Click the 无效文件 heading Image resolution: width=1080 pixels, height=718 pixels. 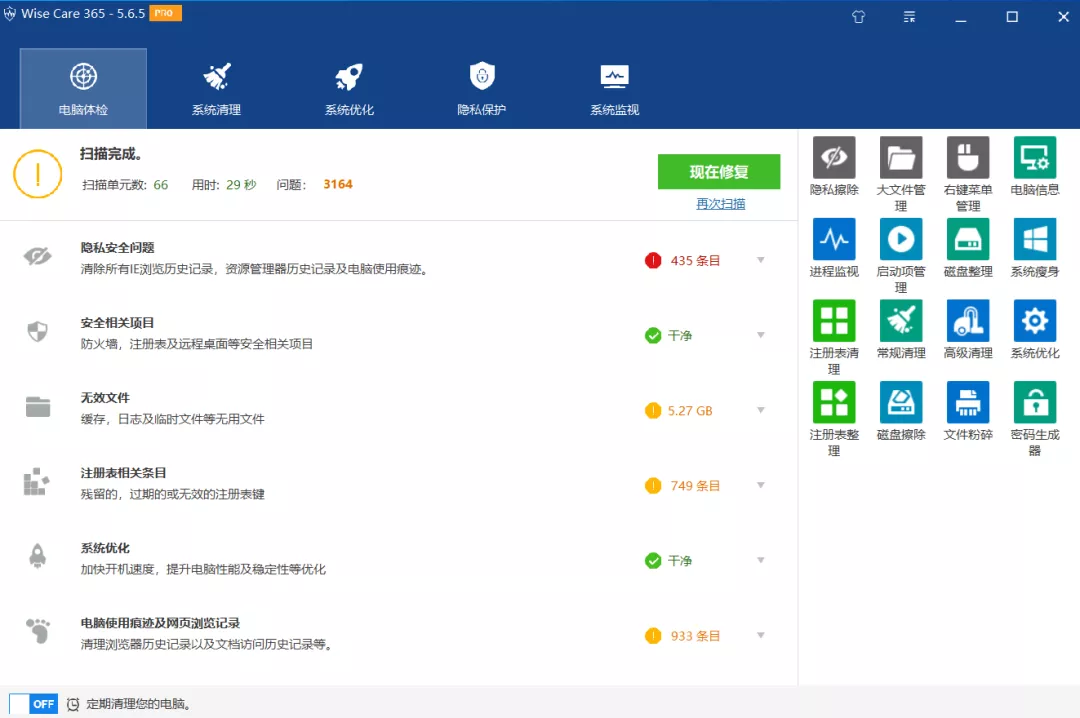[105, 398]
